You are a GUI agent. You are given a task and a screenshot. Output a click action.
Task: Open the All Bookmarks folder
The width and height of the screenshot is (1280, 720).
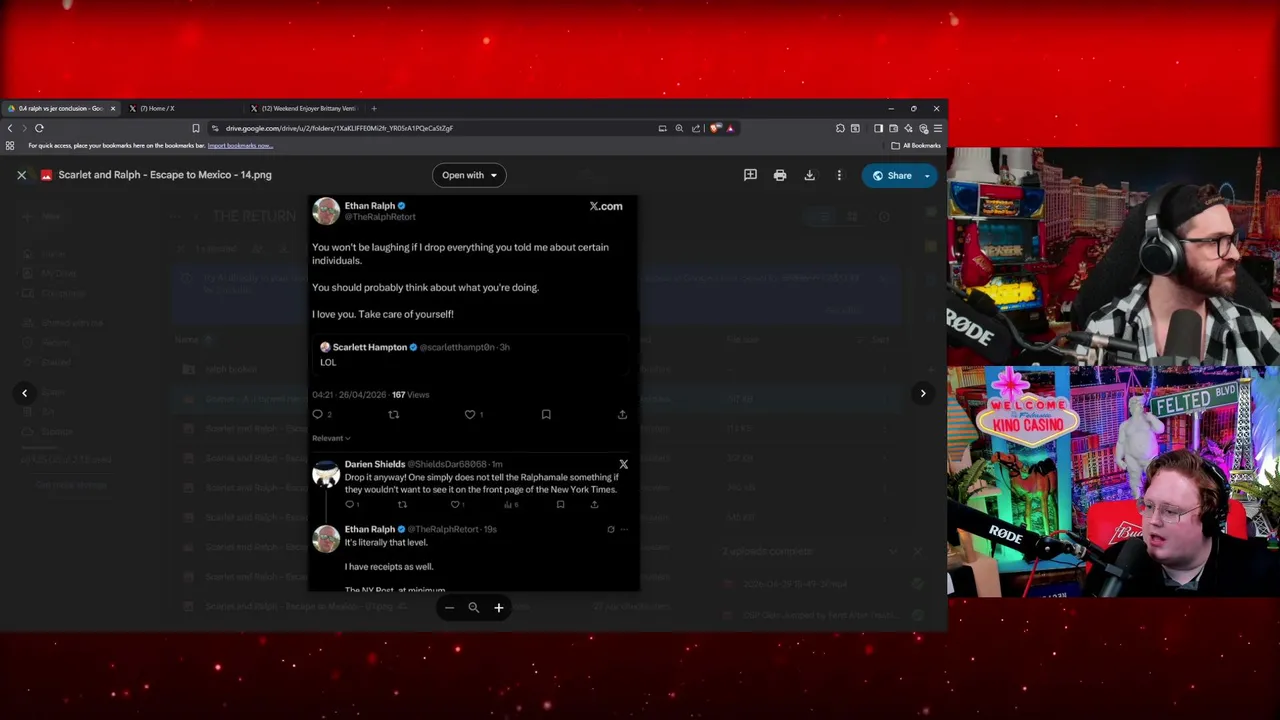916,146
